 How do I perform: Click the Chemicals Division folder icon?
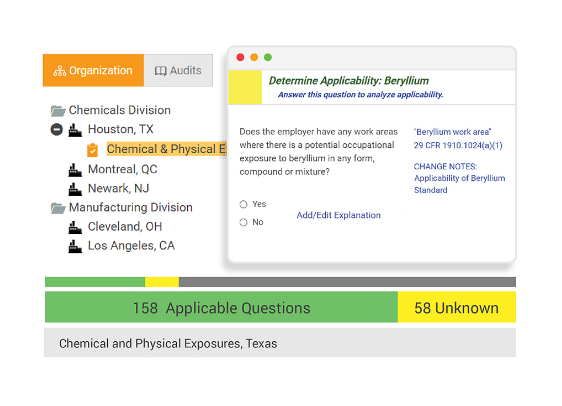click(58, 111)
